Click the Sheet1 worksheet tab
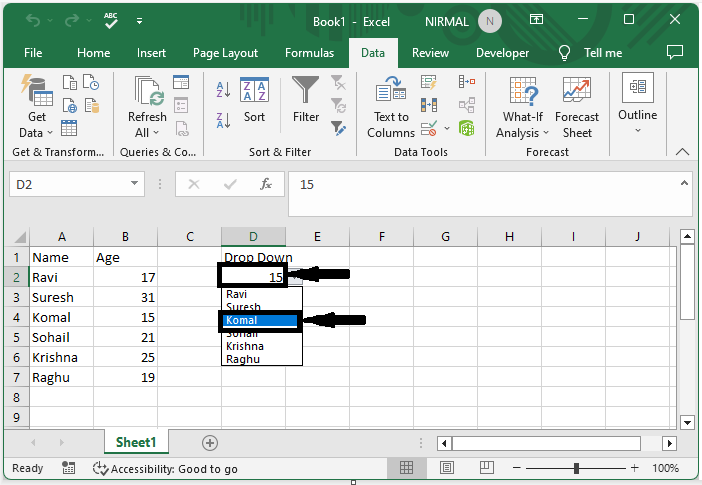Image resolution: width=702 pixels, height=485 pixels. [x=136, y=442]
